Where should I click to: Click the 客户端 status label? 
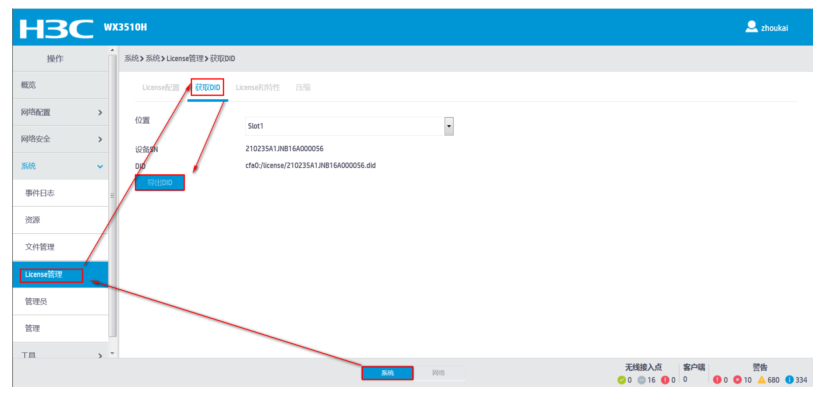click(694, 367)
